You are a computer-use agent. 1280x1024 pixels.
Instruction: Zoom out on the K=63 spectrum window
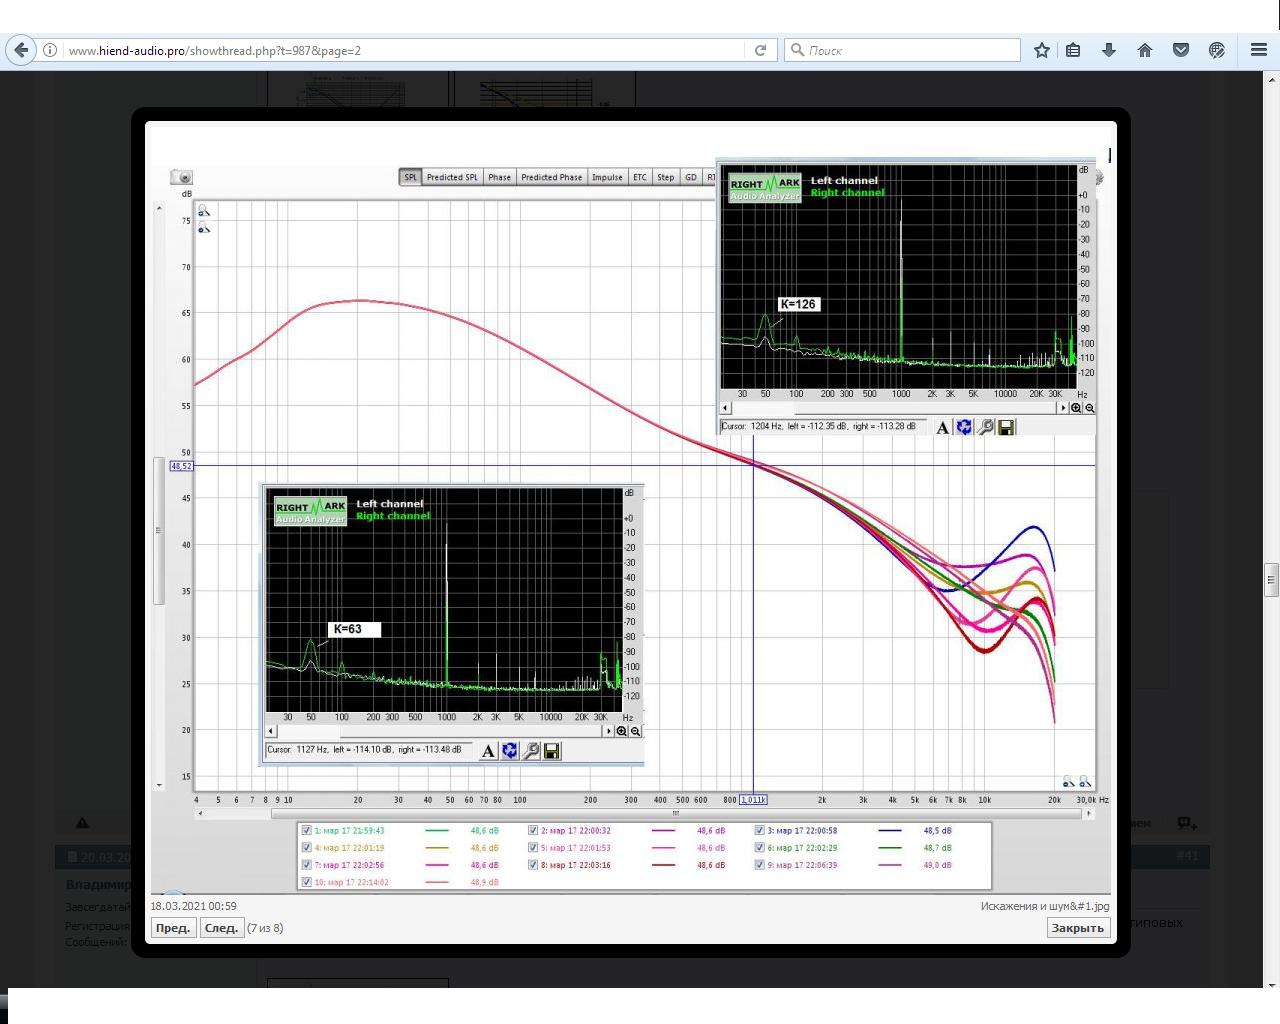635,731
